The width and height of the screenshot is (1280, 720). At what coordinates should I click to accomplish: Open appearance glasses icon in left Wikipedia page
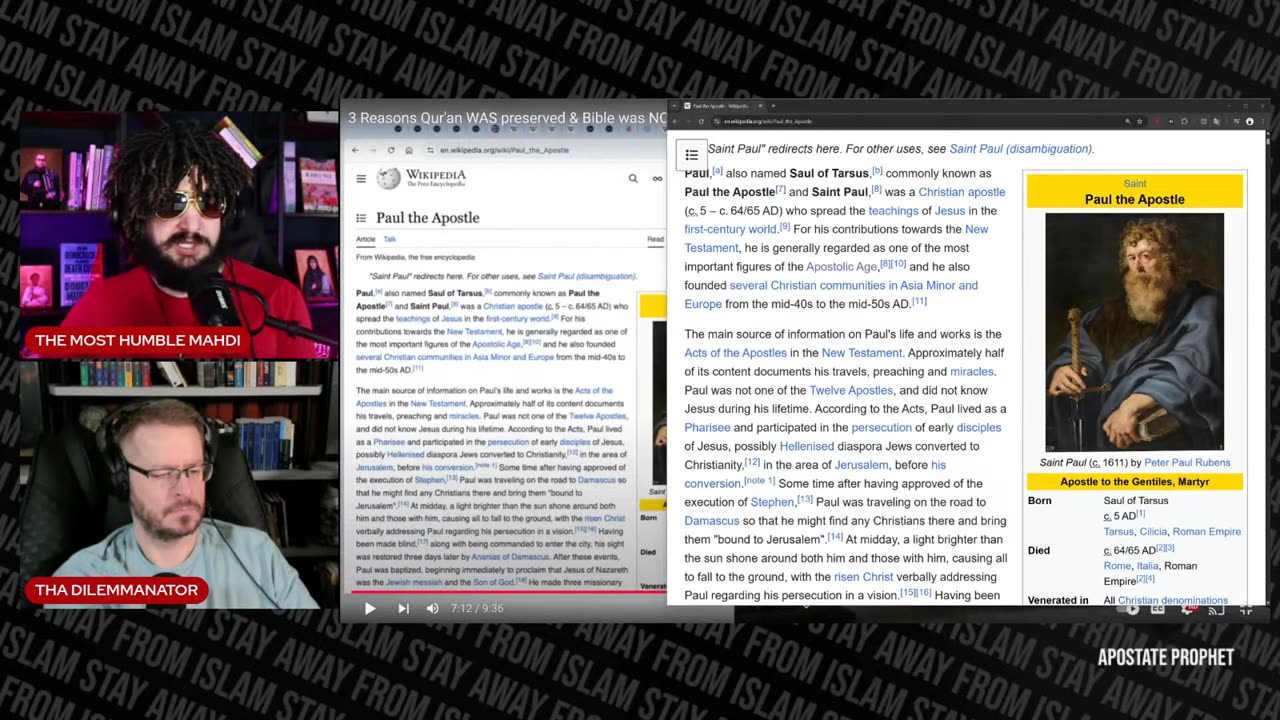coord(657,179)
